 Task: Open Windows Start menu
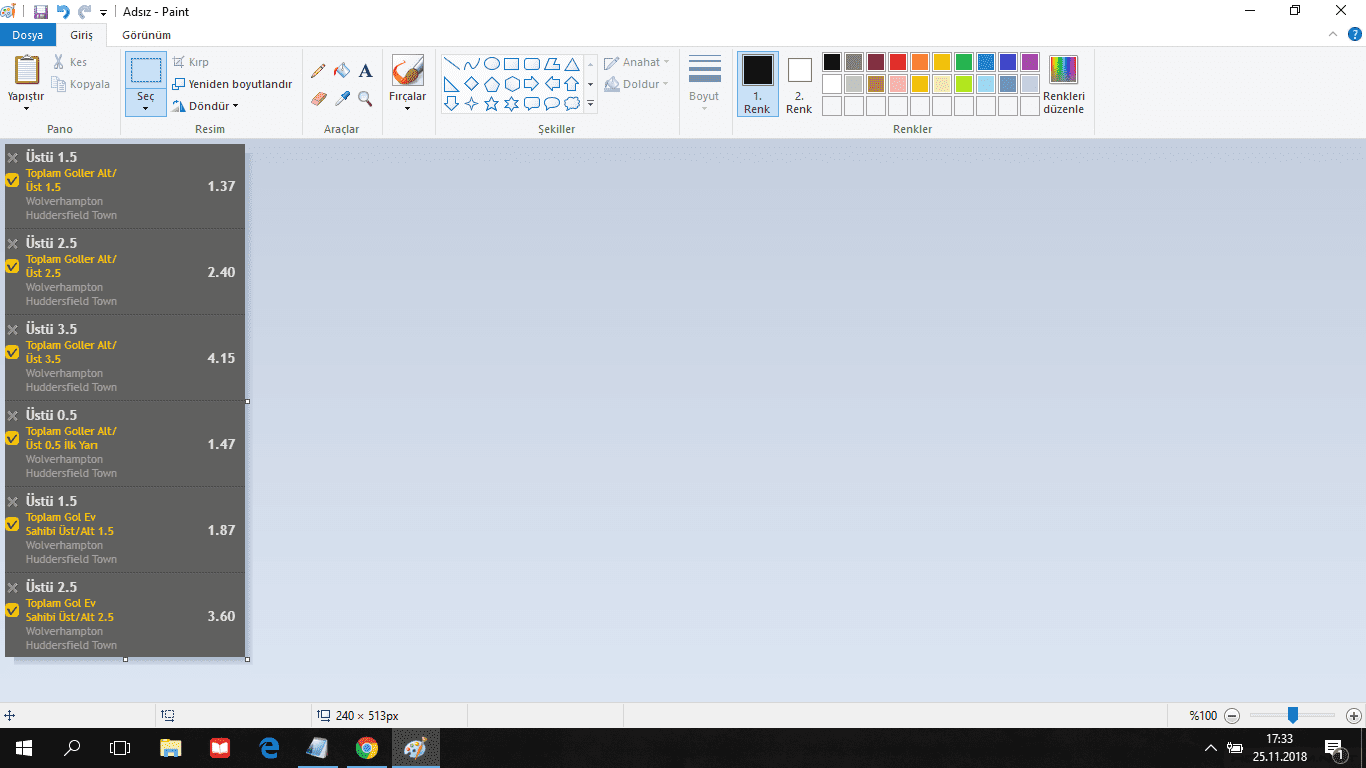click(23, 747)
